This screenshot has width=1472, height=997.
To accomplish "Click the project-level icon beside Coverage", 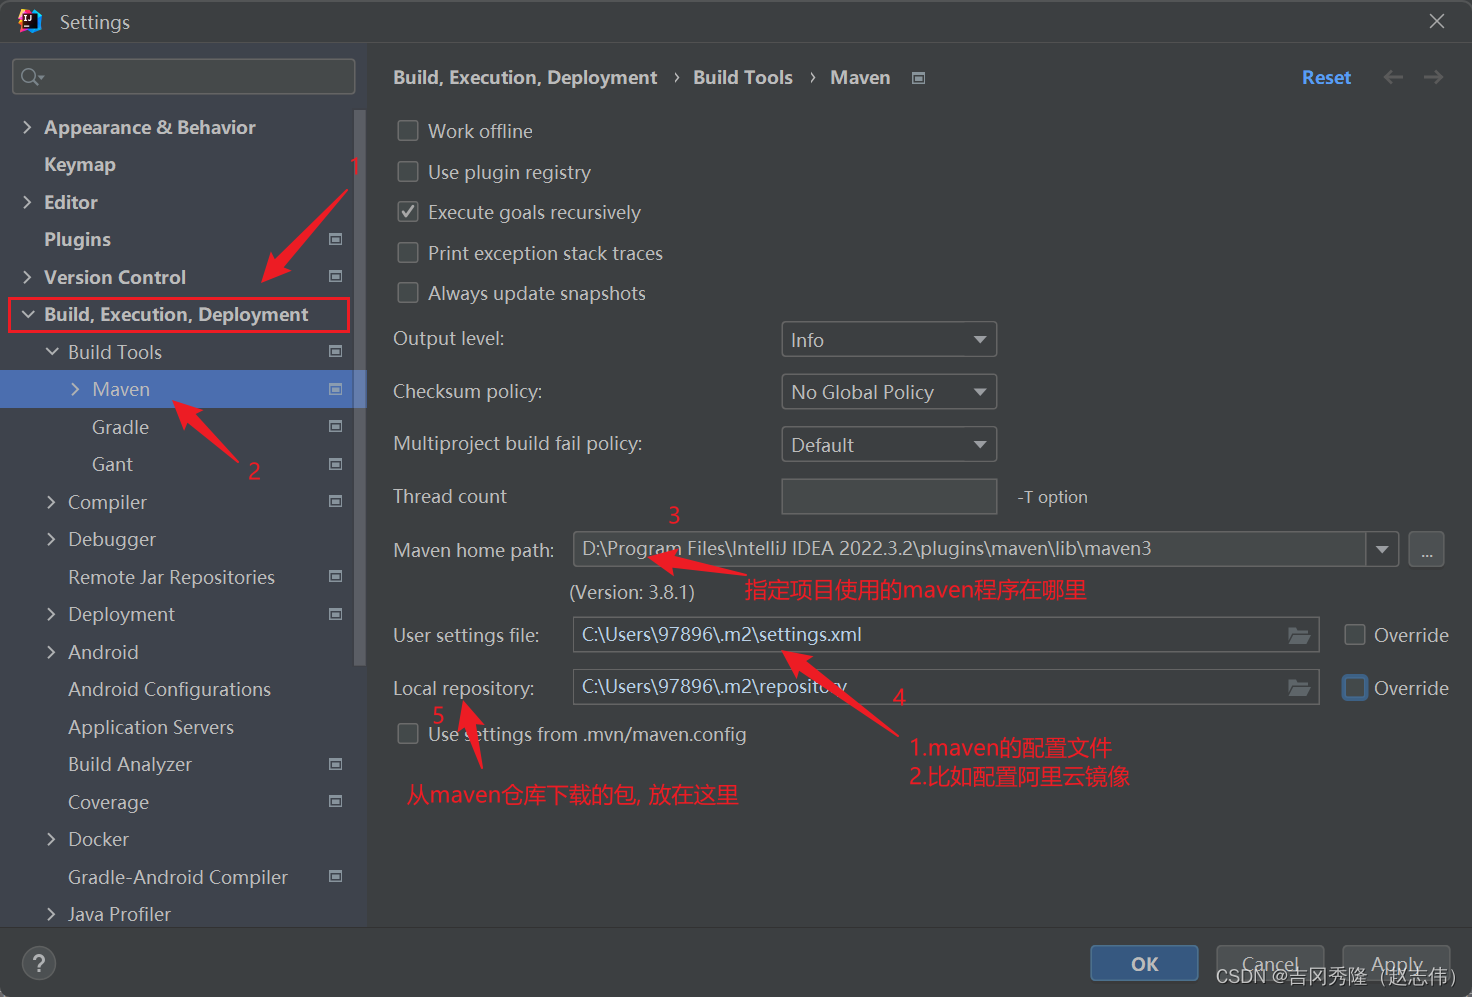I will (x=336, y=801).
